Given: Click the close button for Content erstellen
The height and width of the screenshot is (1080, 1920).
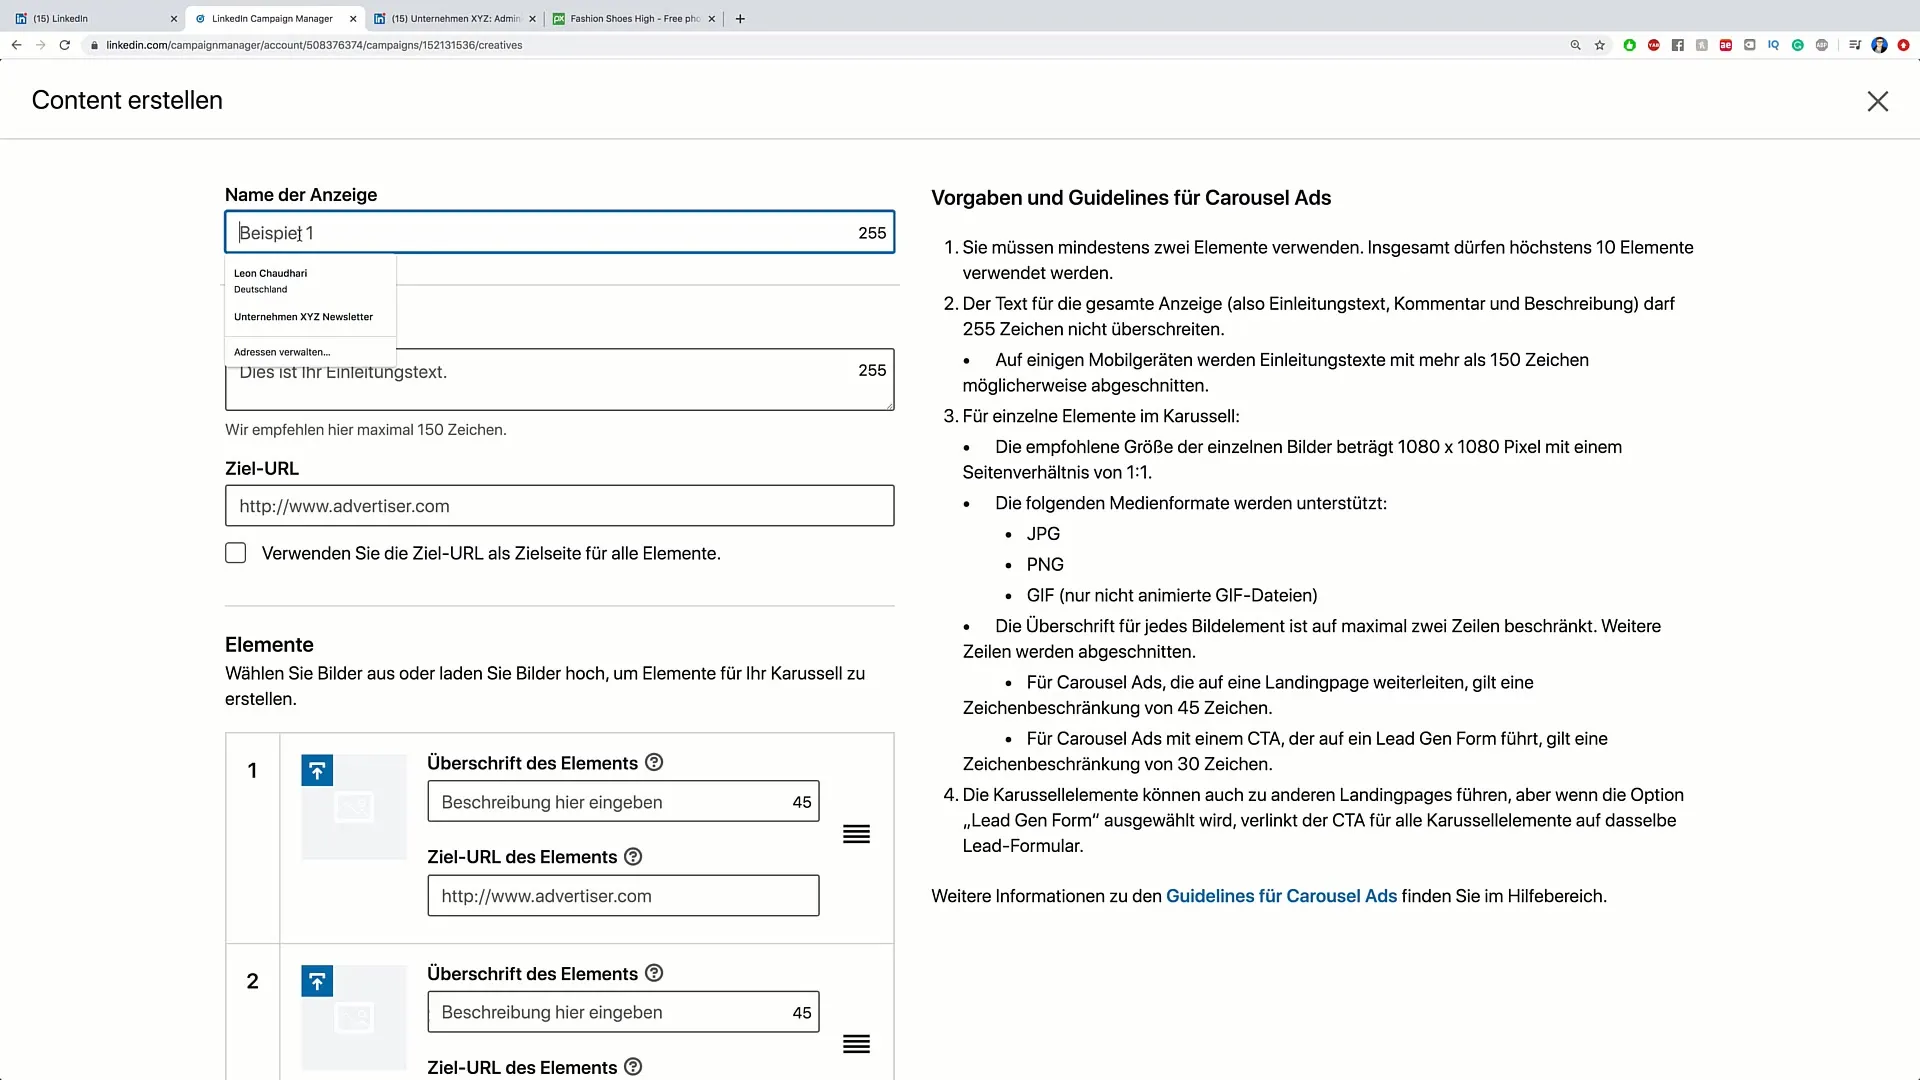Looking at the screenshot, I should click(x=1876, y=99).
